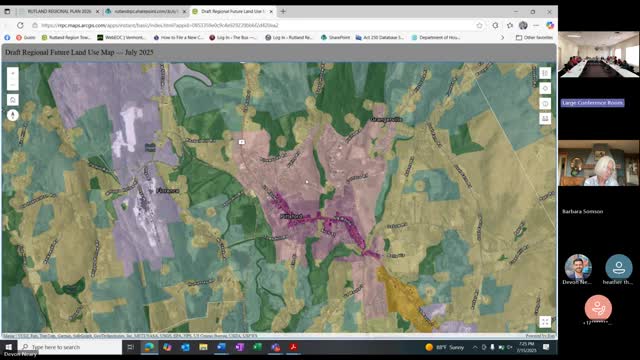Refresh the browser page

click(x=20, y=25)
